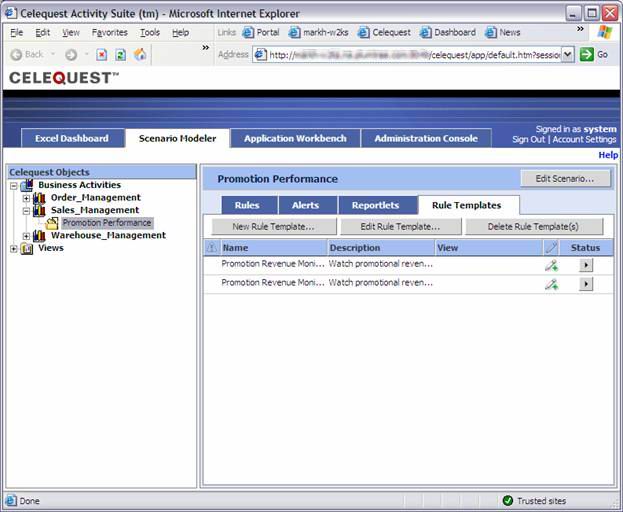623x512 pixels.
Task: Click the Business Activities books icon
Action: pos(27,185)
